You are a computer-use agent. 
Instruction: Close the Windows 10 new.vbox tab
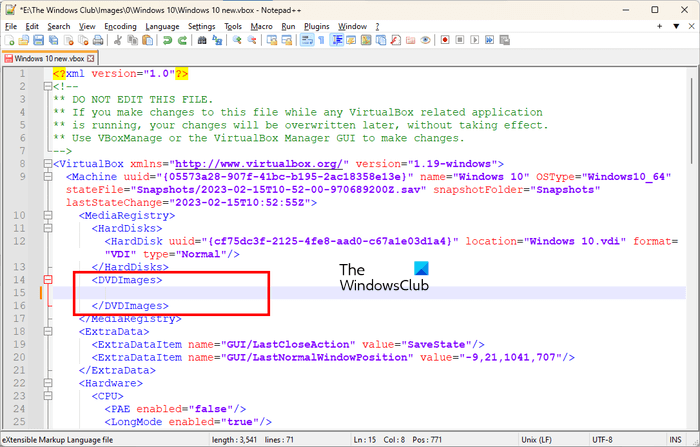click(x=92, y=59)
